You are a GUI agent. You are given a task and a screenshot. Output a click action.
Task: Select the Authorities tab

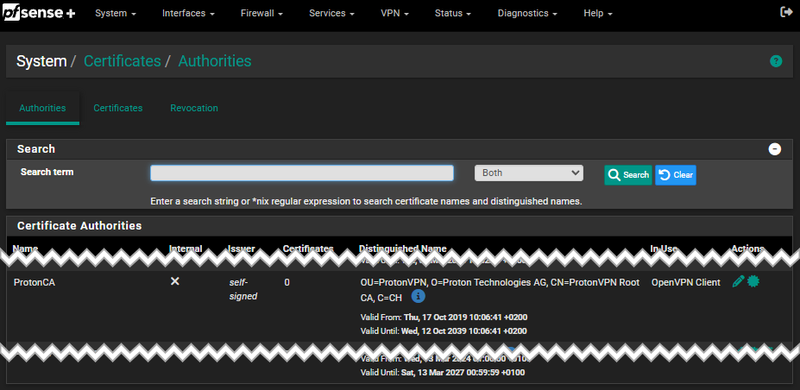(x=42, y=108)
